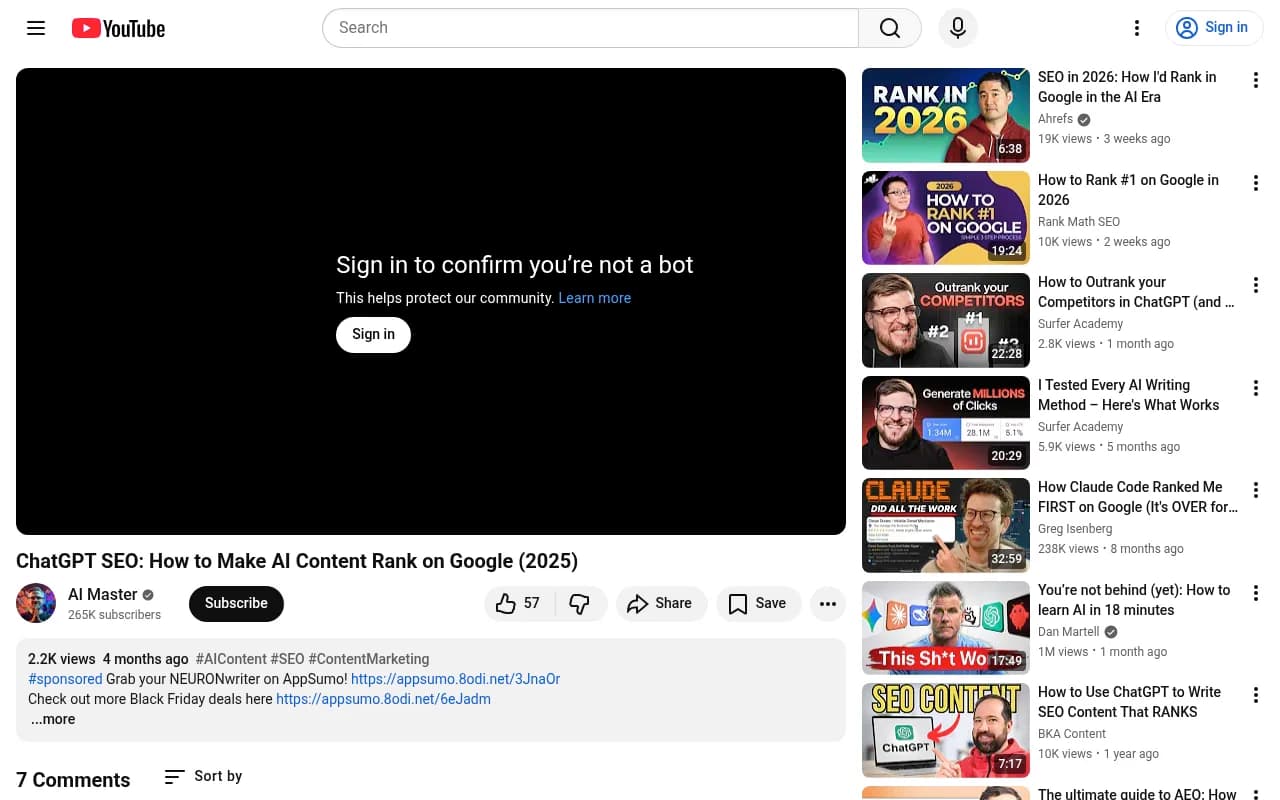Dislike the video with thumbs down
1280x800 pixels.
point(579,603)
